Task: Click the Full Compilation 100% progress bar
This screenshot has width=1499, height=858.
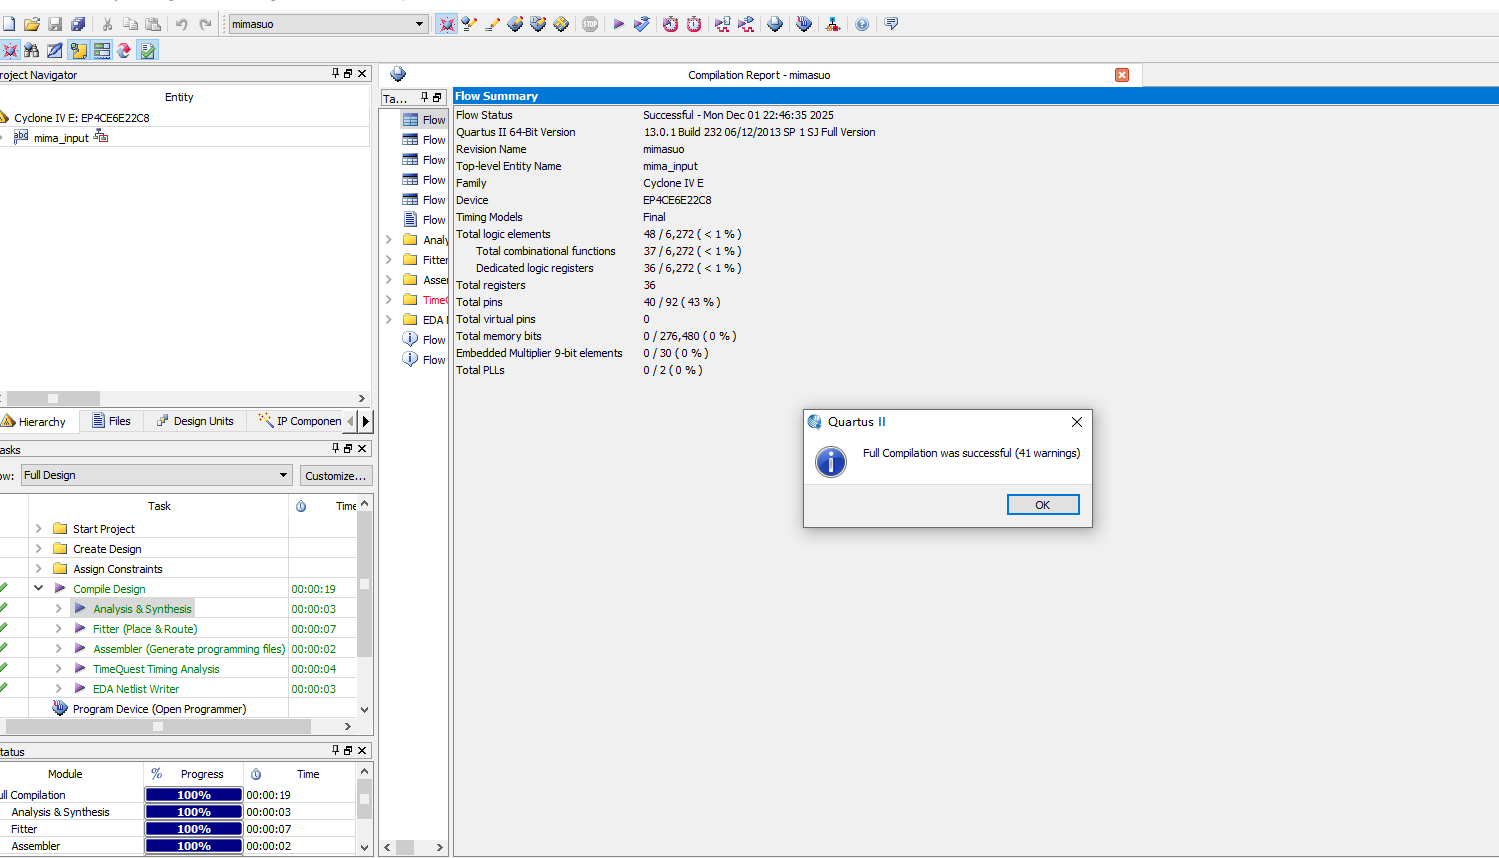Action: [x=194, y=795]
